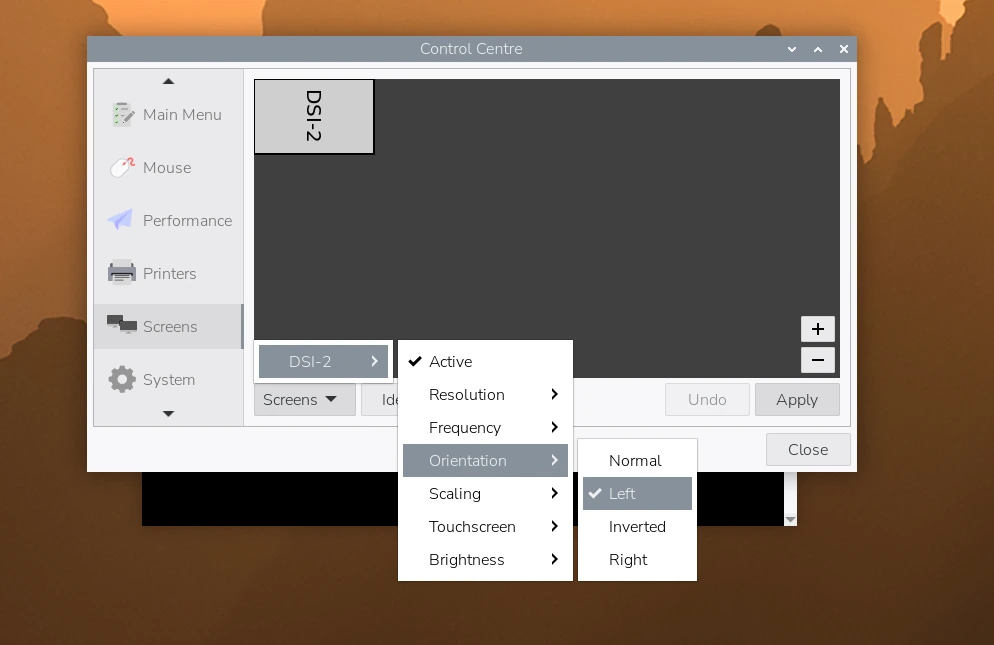Select Normal orientation
The image size is (994, 645).
pyautogui.click(x=637, y=460)
